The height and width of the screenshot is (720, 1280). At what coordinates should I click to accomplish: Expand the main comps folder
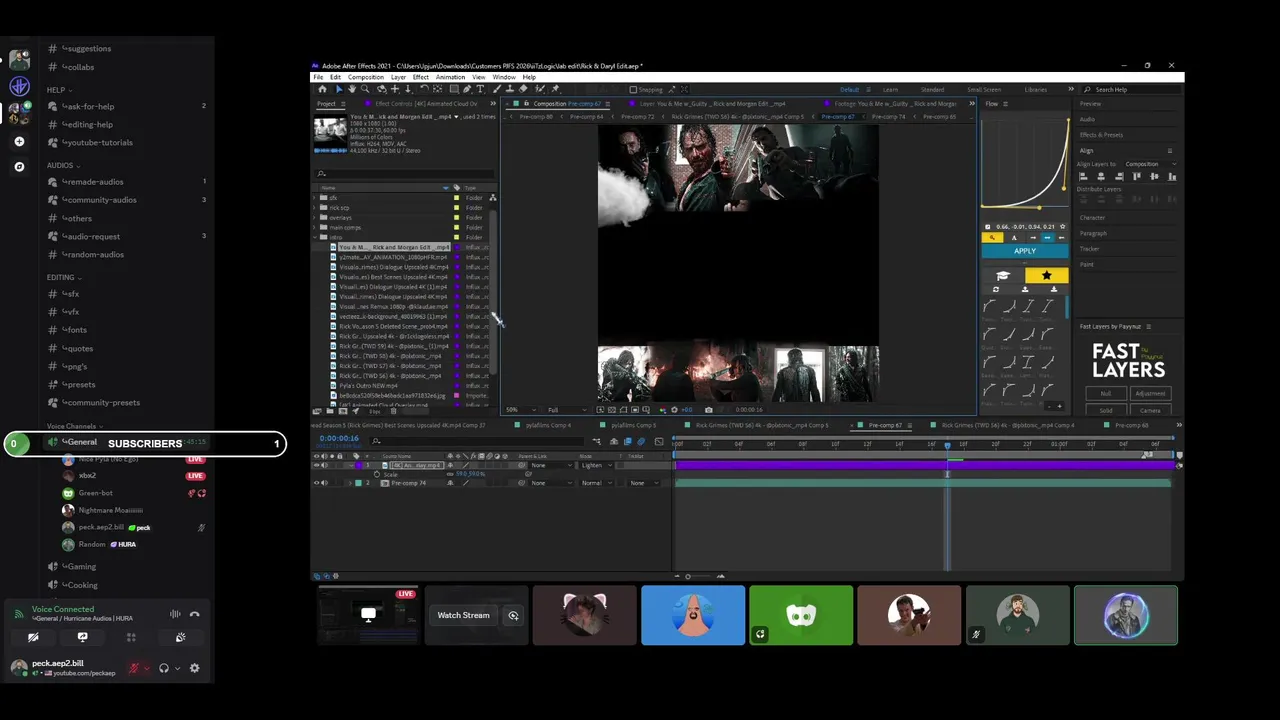pos(314,228)
